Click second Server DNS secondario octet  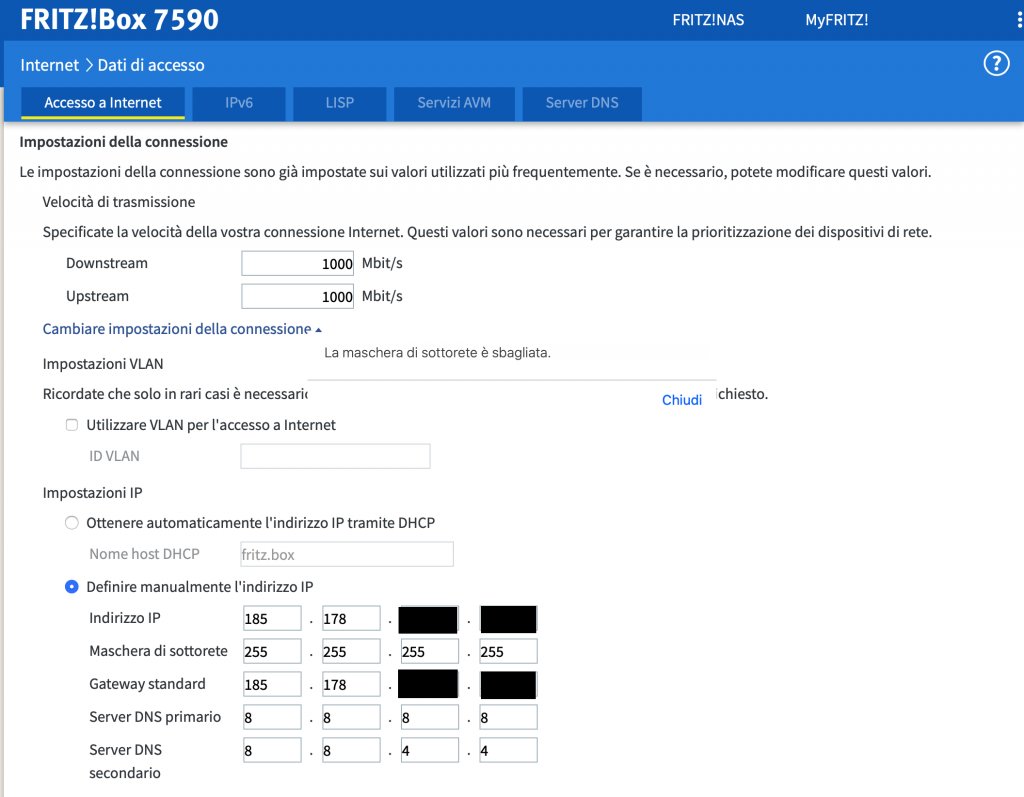[x=351, y=750]
